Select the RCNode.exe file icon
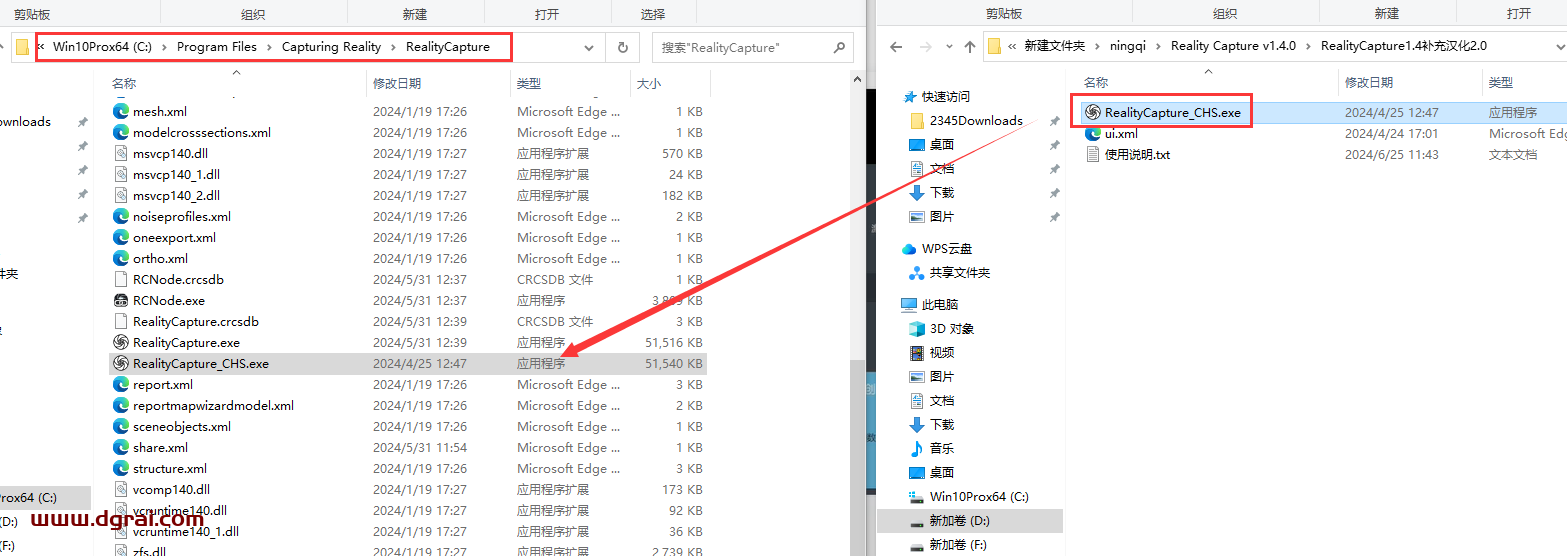1567x556 pixels. click(x=121, y=301)
